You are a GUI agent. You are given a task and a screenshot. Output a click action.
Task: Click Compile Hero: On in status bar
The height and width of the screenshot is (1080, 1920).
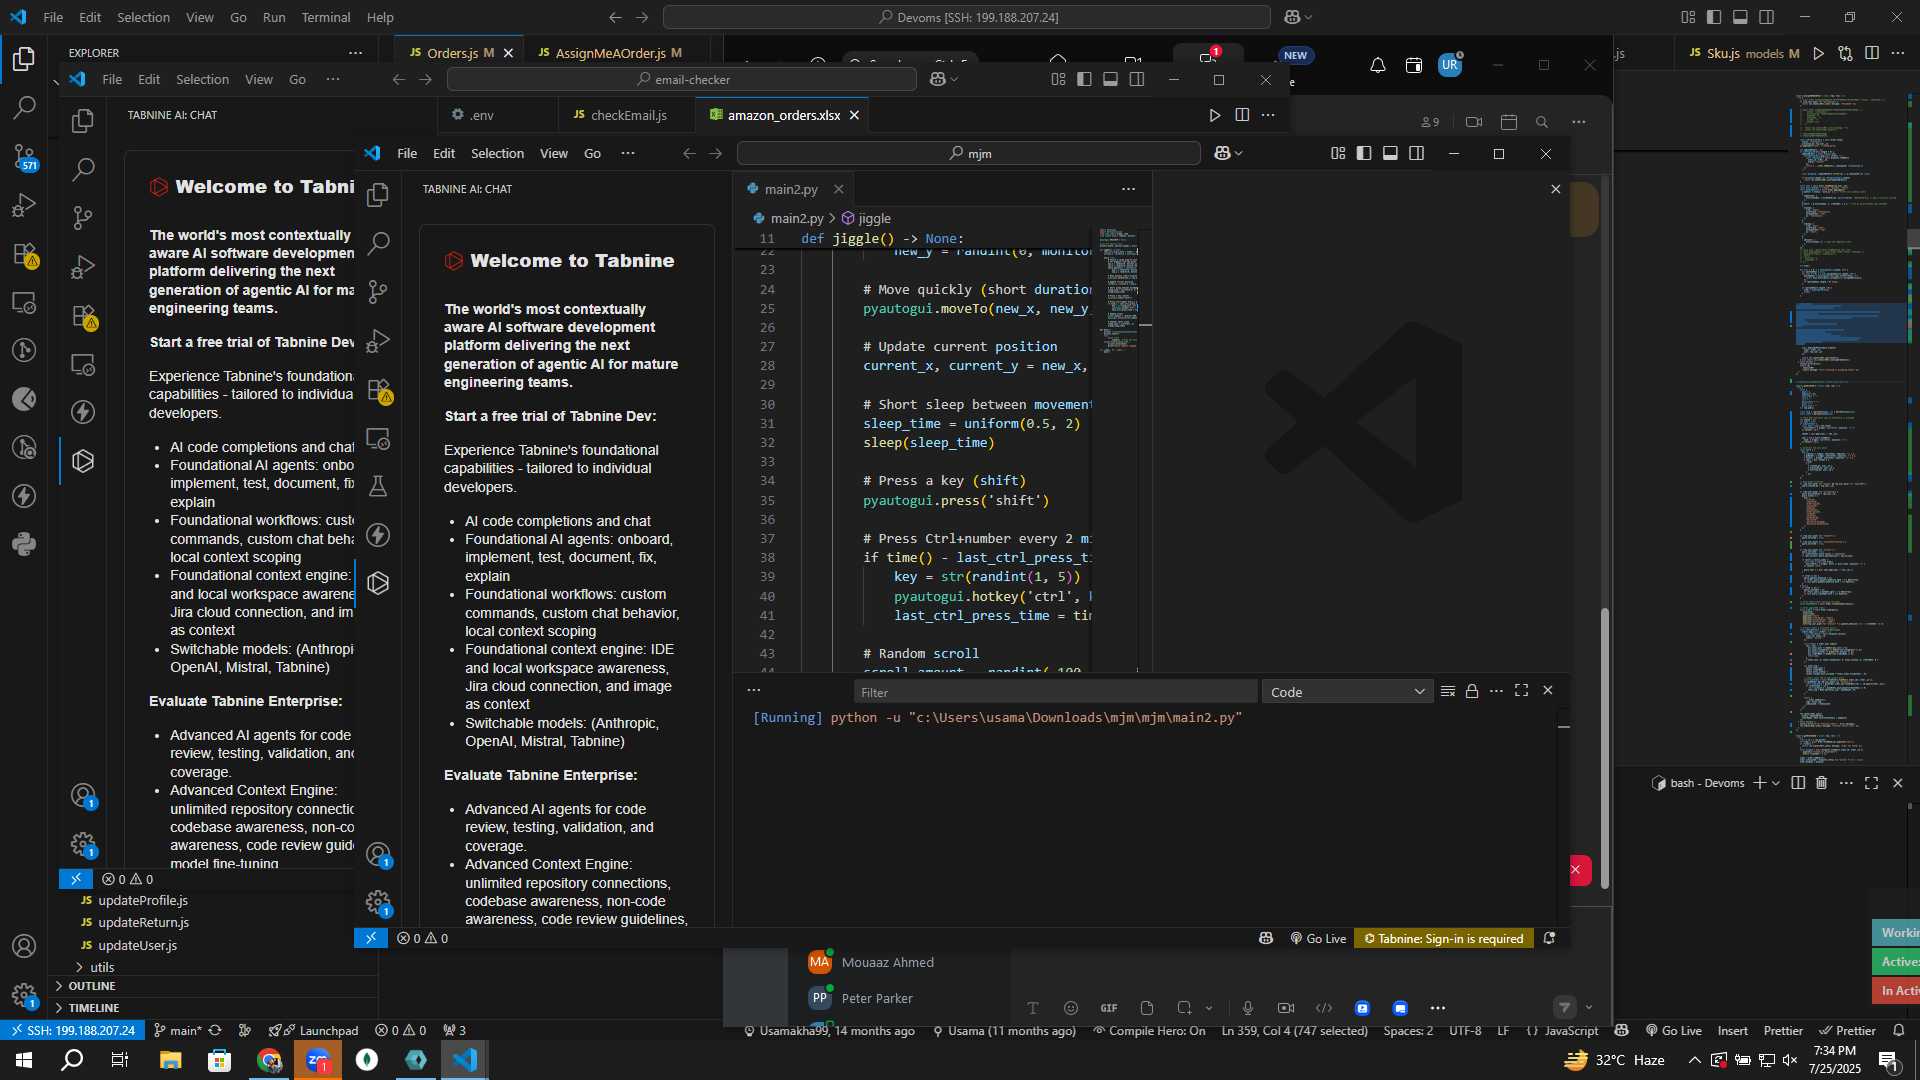1149,1030
